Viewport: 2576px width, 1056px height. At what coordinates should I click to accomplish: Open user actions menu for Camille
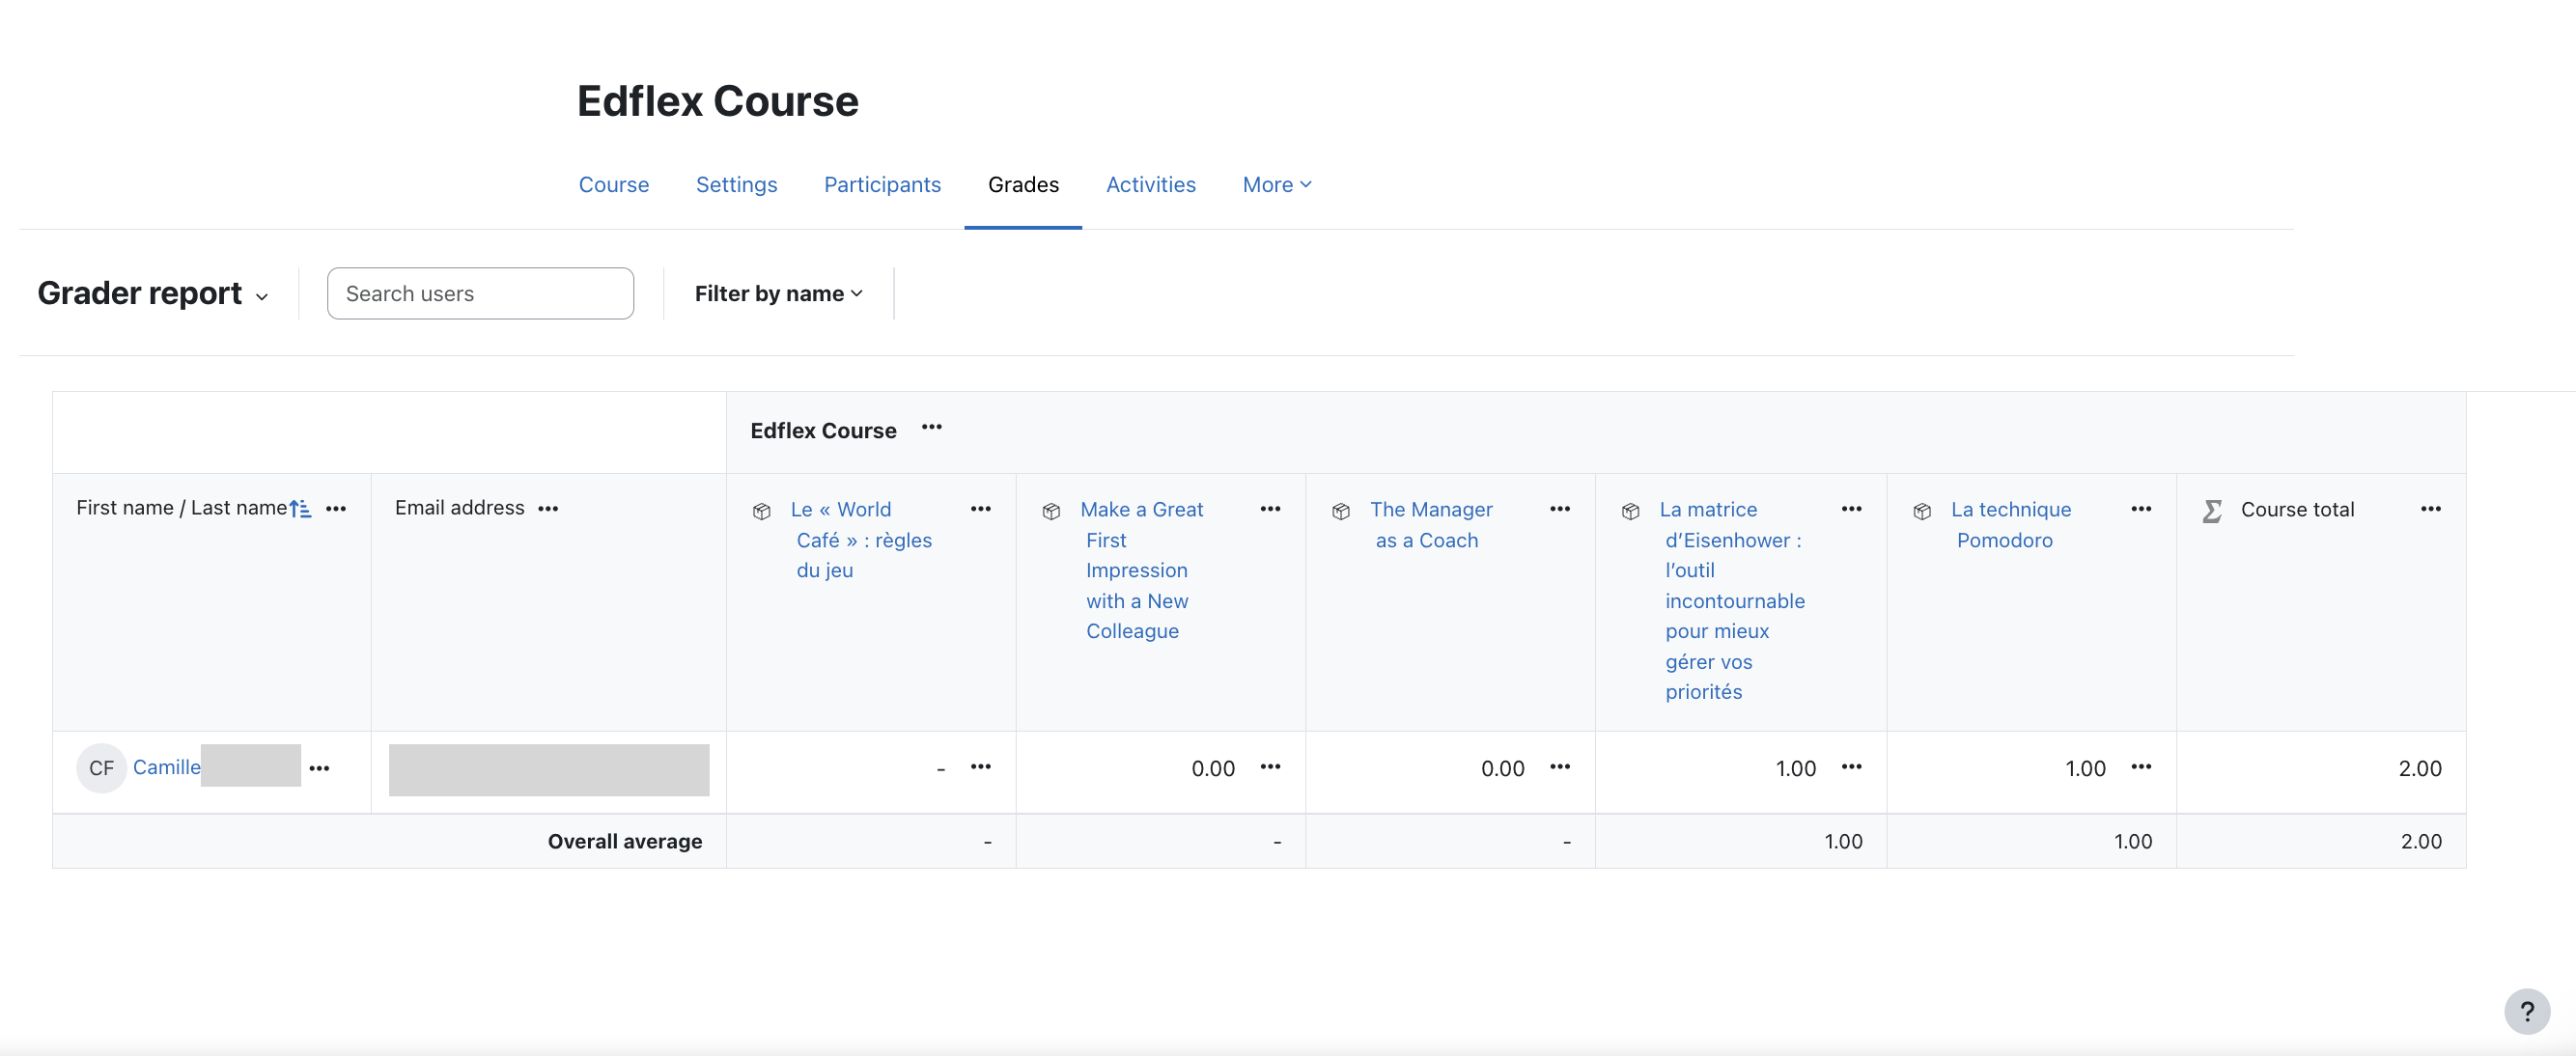(x=319, y=768)
